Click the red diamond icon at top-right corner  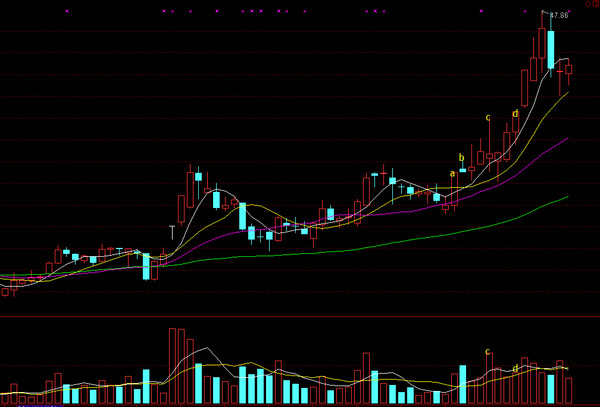588,4
